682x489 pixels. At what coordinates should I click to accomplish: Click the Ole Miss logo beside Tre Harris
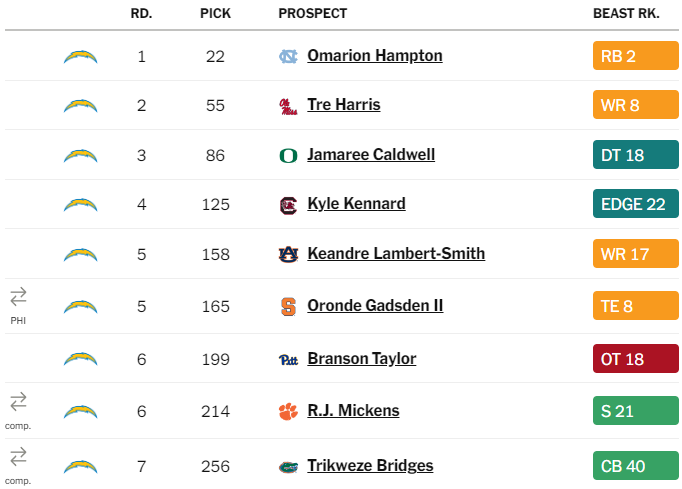click(x=288, y=106)
